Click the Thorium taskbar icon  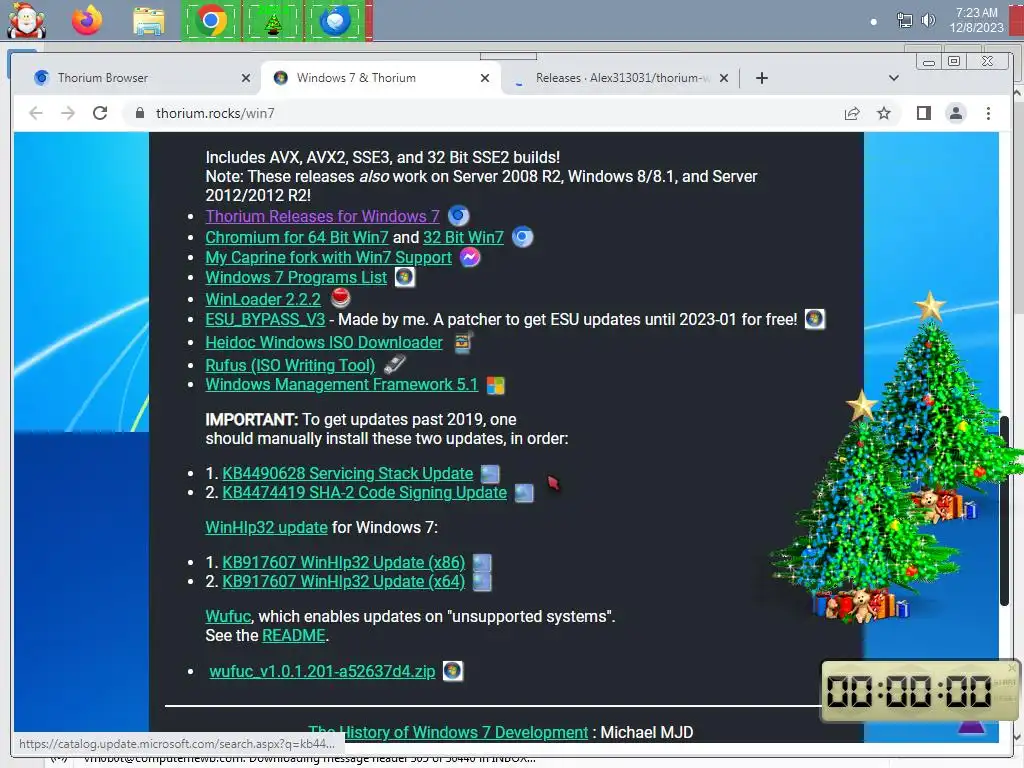coord(335,21)
